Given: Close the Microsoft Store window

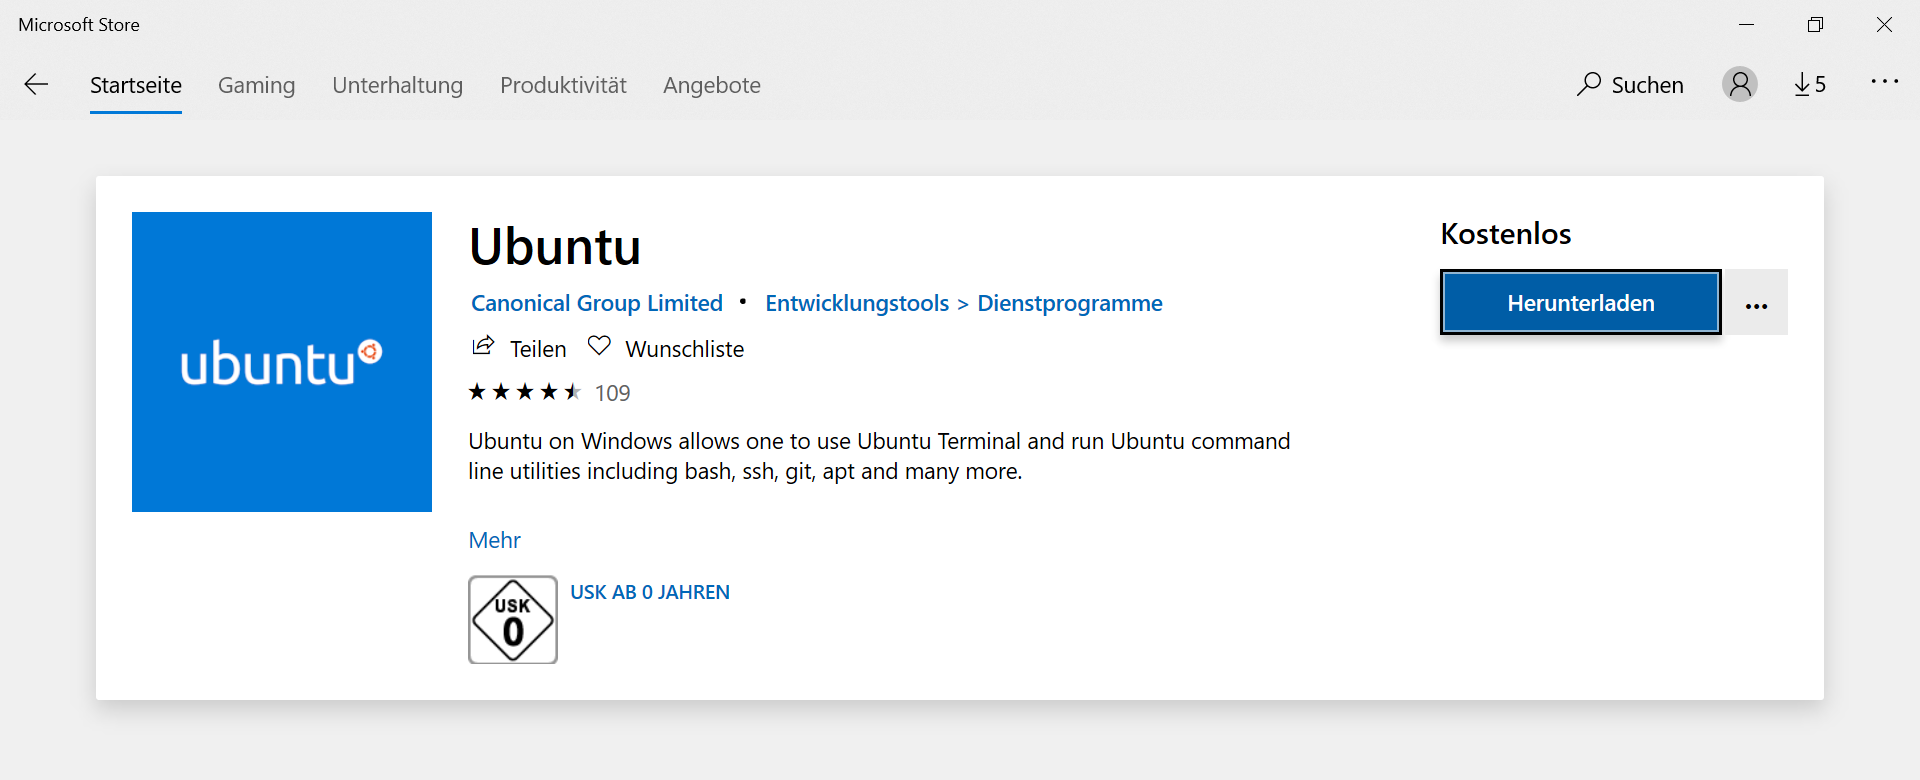Looking at the screenshot, I should (x=1884, y=25).
